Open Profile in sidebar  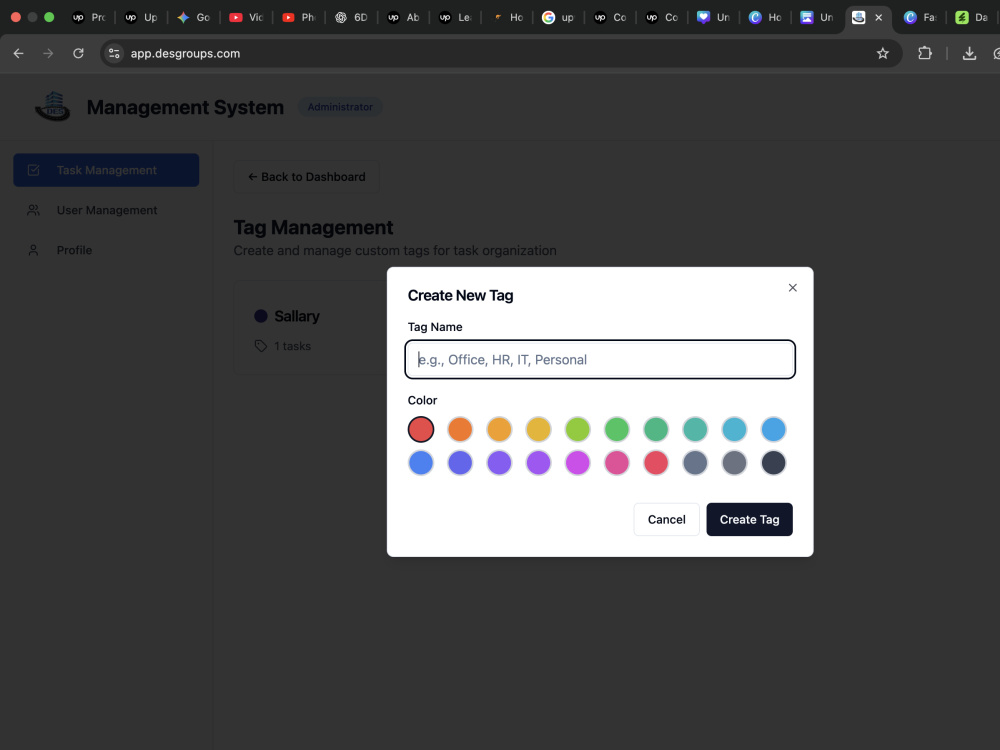point(106,250)
